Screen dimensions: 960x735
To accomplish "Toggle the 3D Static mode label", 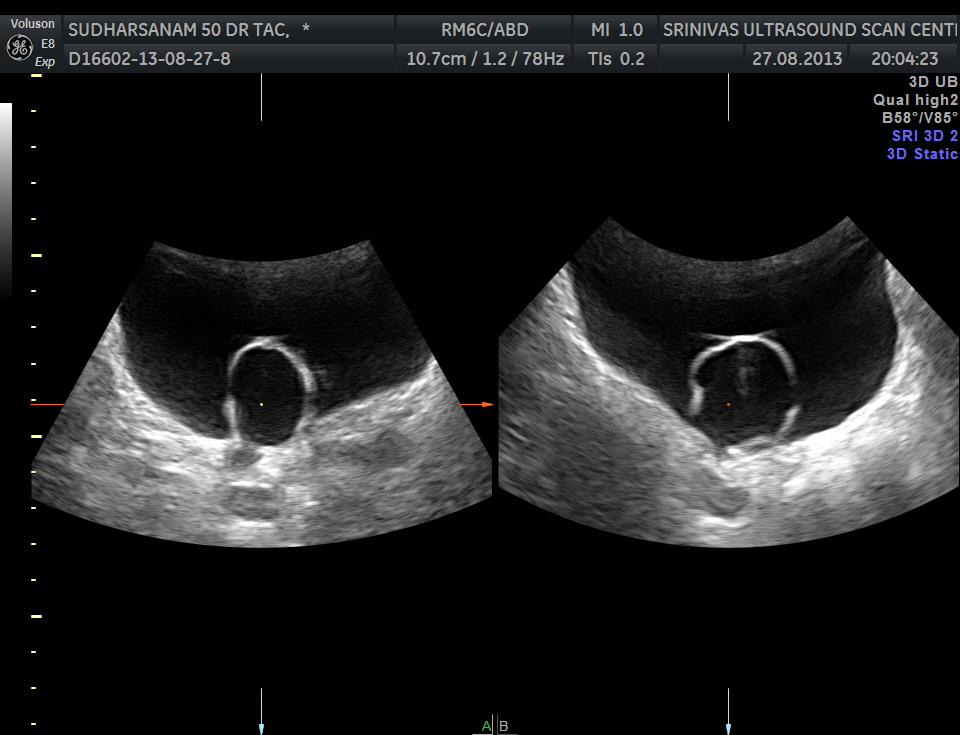I will click(x=921, y=154).
